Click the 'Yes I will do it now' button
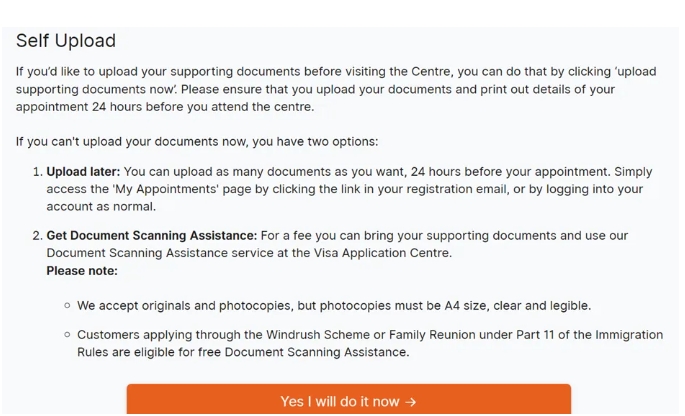The height and width of the screenshot is (416, 685). 348,400
